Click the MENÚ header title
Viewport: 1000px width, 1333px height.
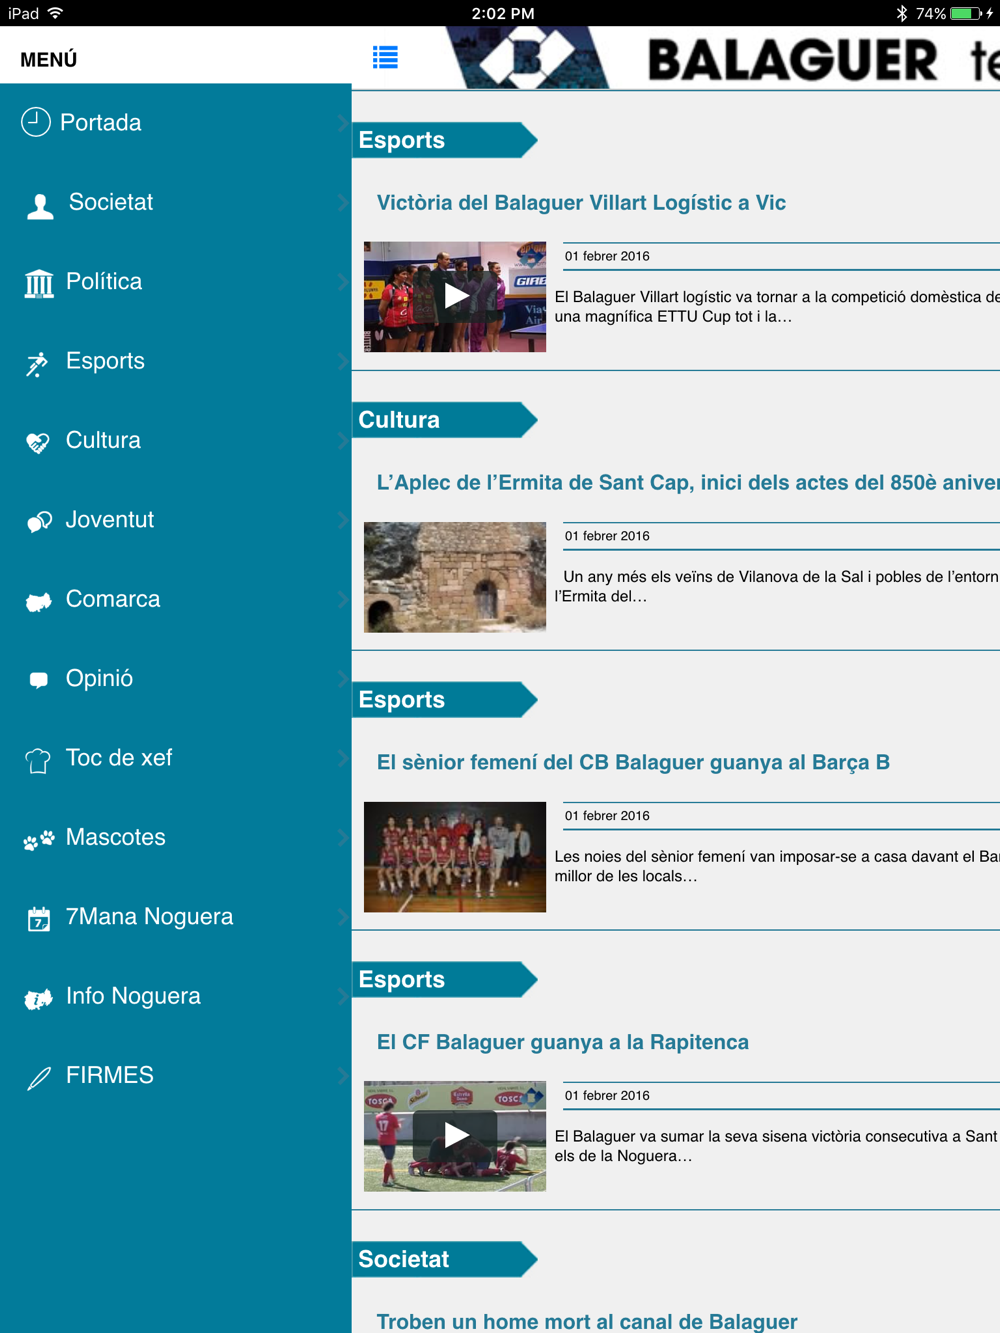[49, 60]
